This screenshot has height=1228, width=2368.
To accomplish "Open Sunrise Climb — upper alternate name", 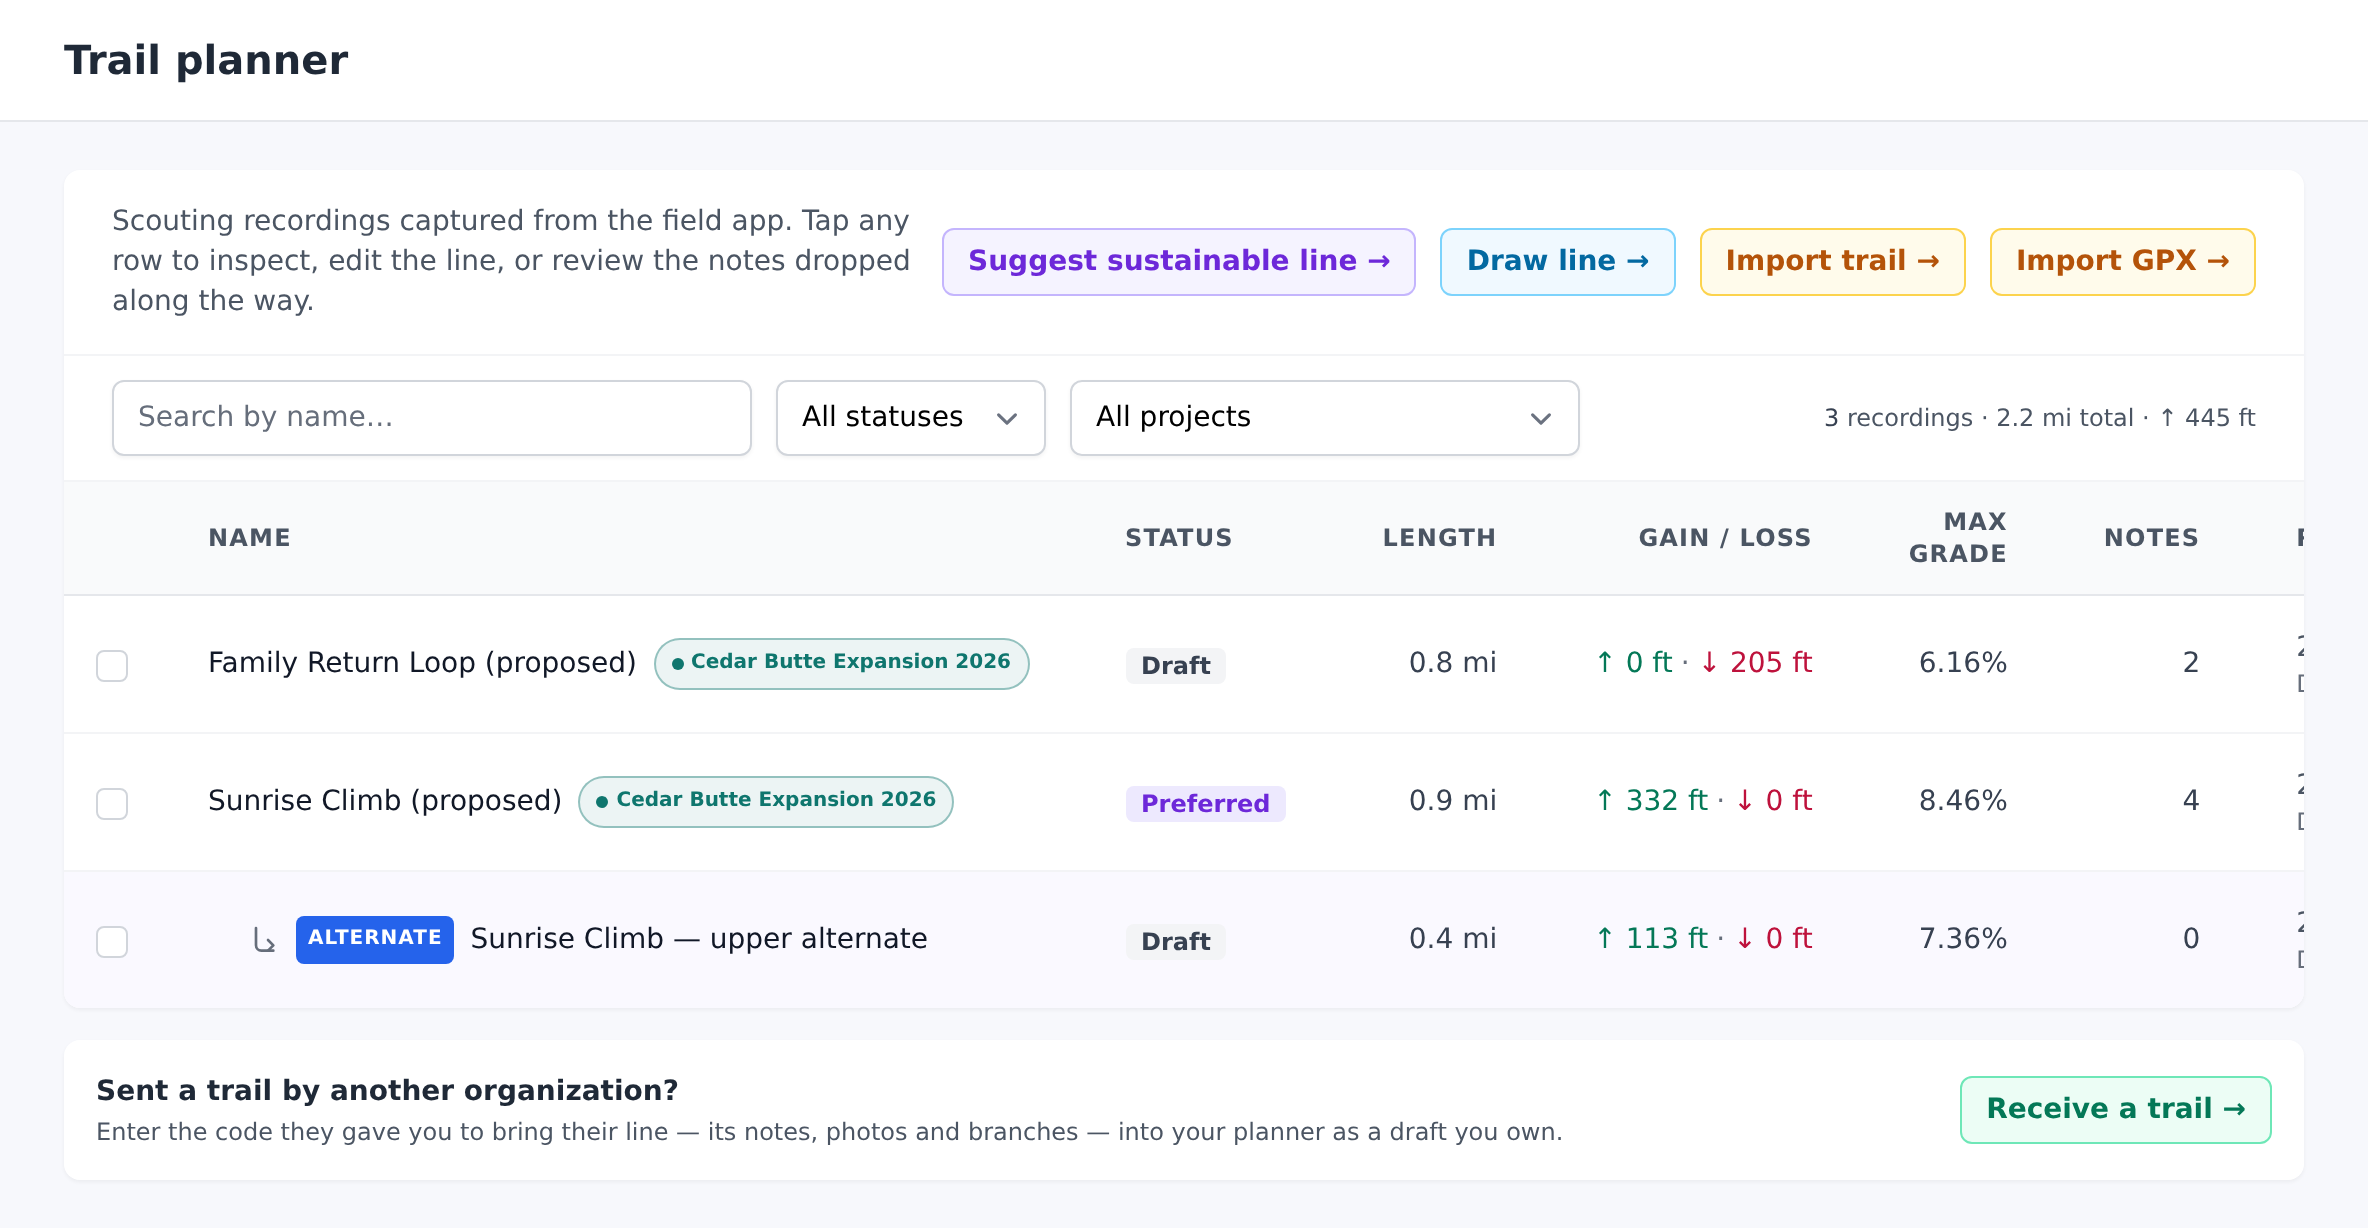I will point(699,939).
